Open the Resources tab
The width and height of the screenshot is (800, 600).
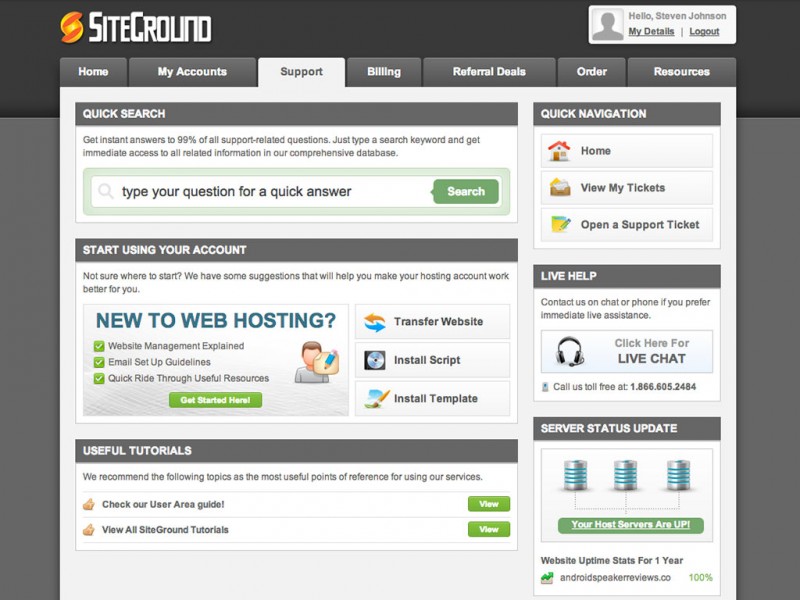tap(682, 72)
